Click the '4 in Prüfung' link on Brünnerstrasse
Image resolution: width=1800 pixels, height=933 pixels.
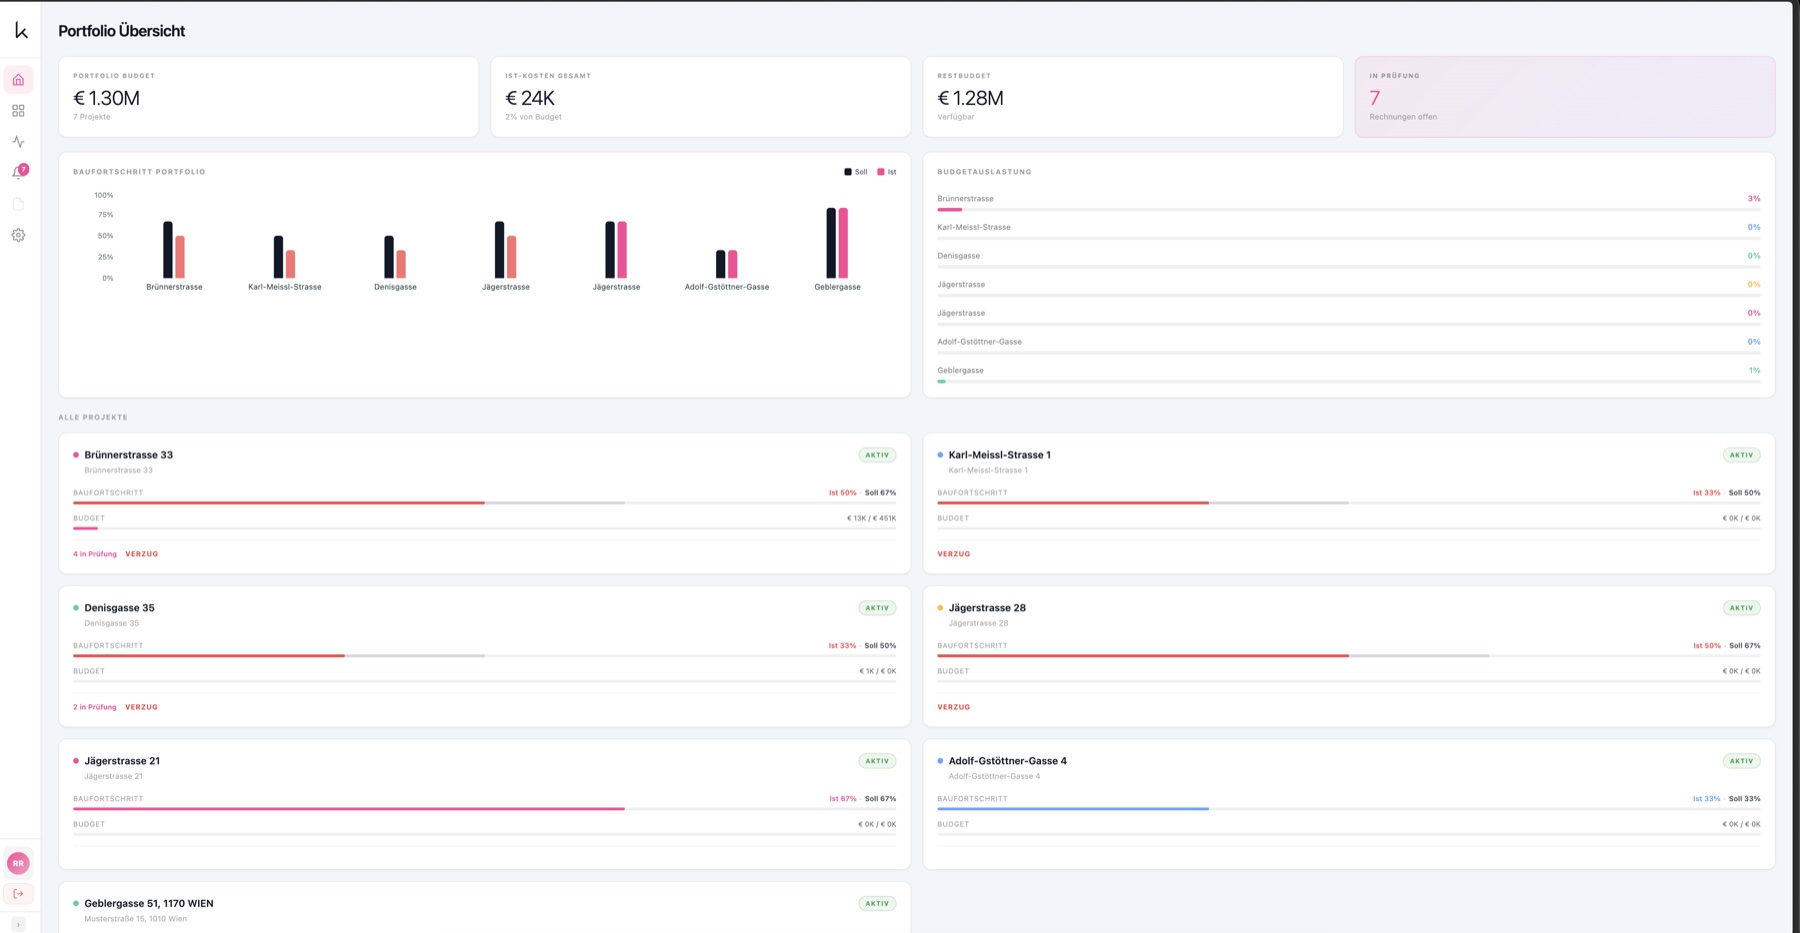[95, 554]
